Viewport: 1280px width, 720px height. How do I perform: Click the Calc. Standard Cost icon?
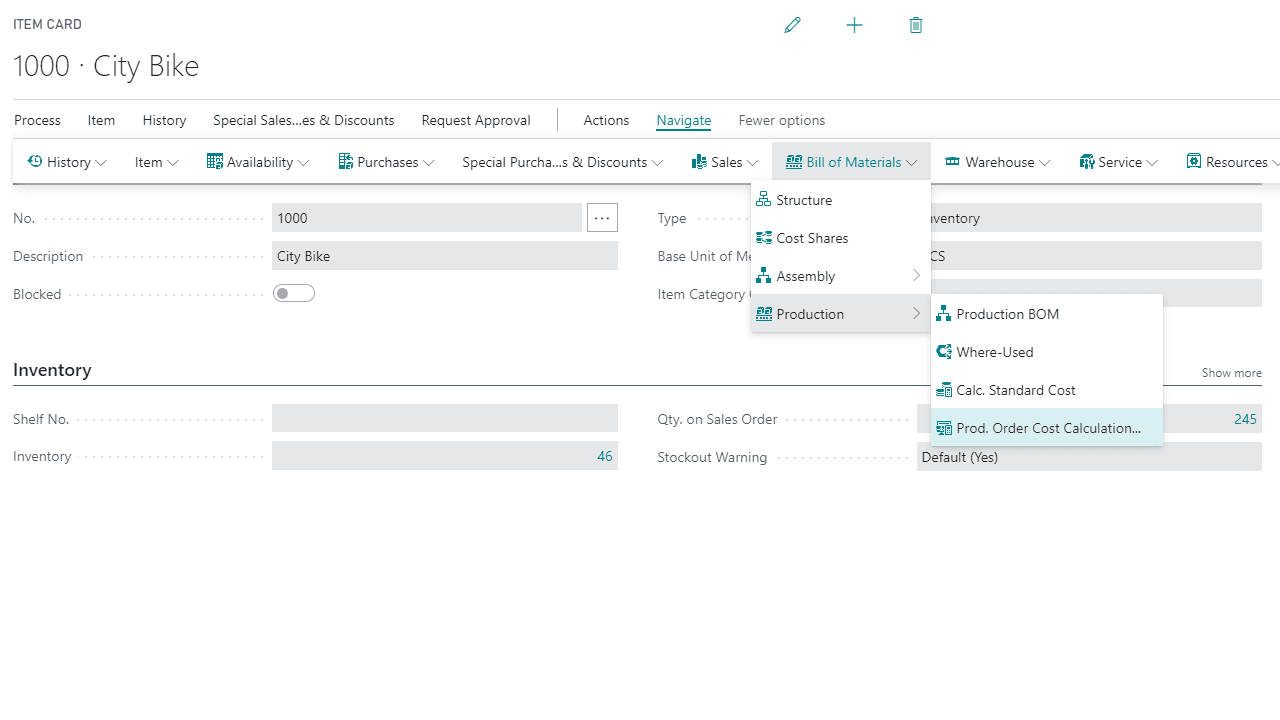coord(943,390)
